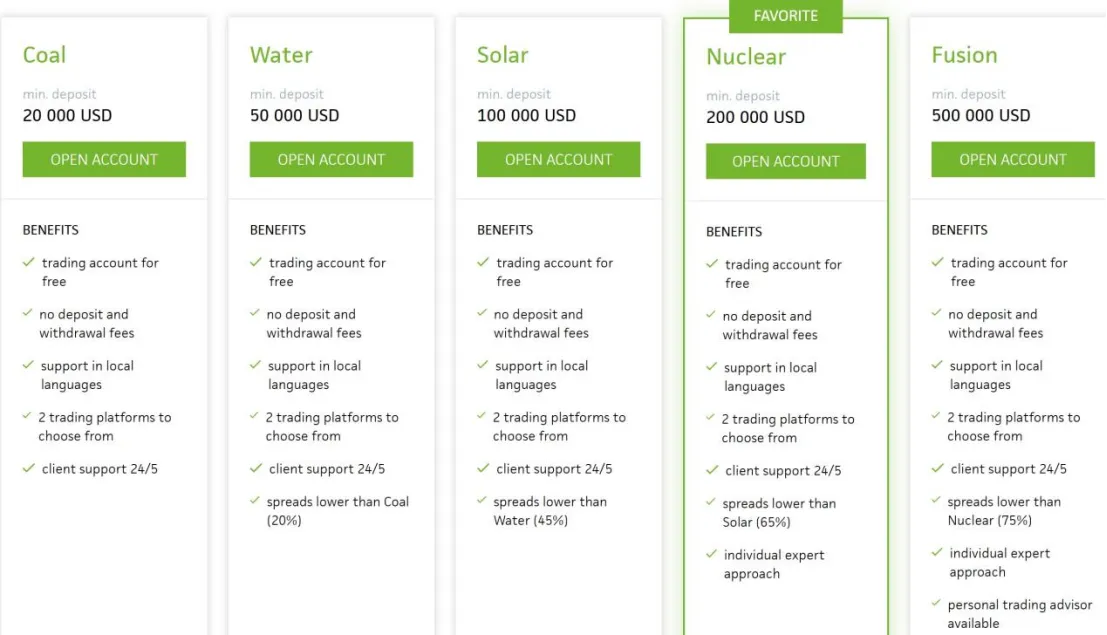Click the Nuclear plan heading
1107x635 pixels.
[746, 57]
